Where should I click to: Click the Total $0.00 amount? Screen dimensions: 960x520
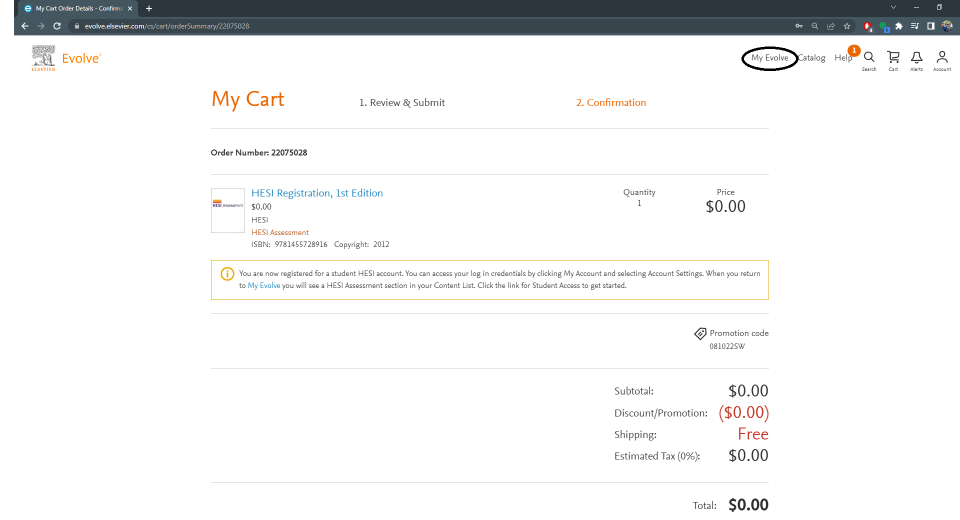(748, 505)
